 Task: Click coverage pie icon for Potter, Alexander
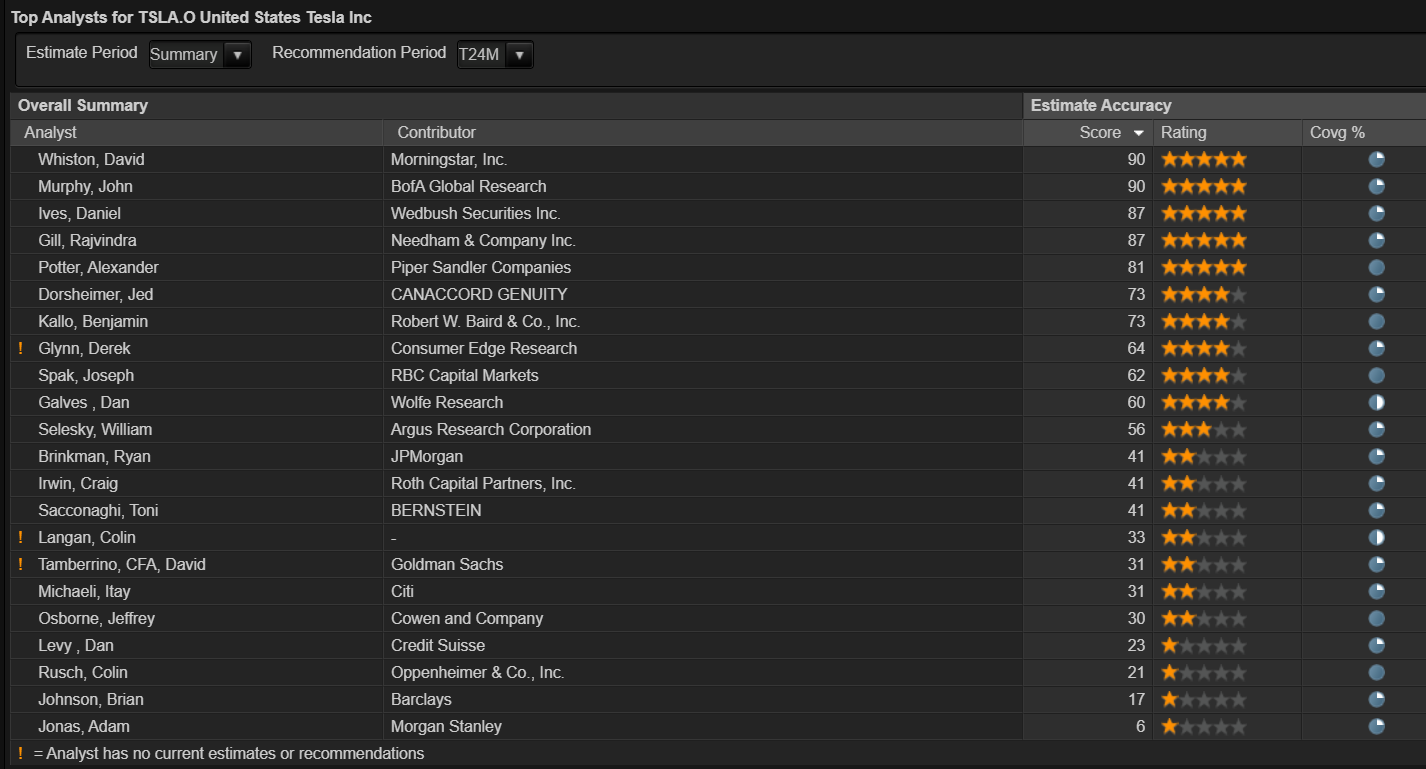click(x=1377, y=267)
